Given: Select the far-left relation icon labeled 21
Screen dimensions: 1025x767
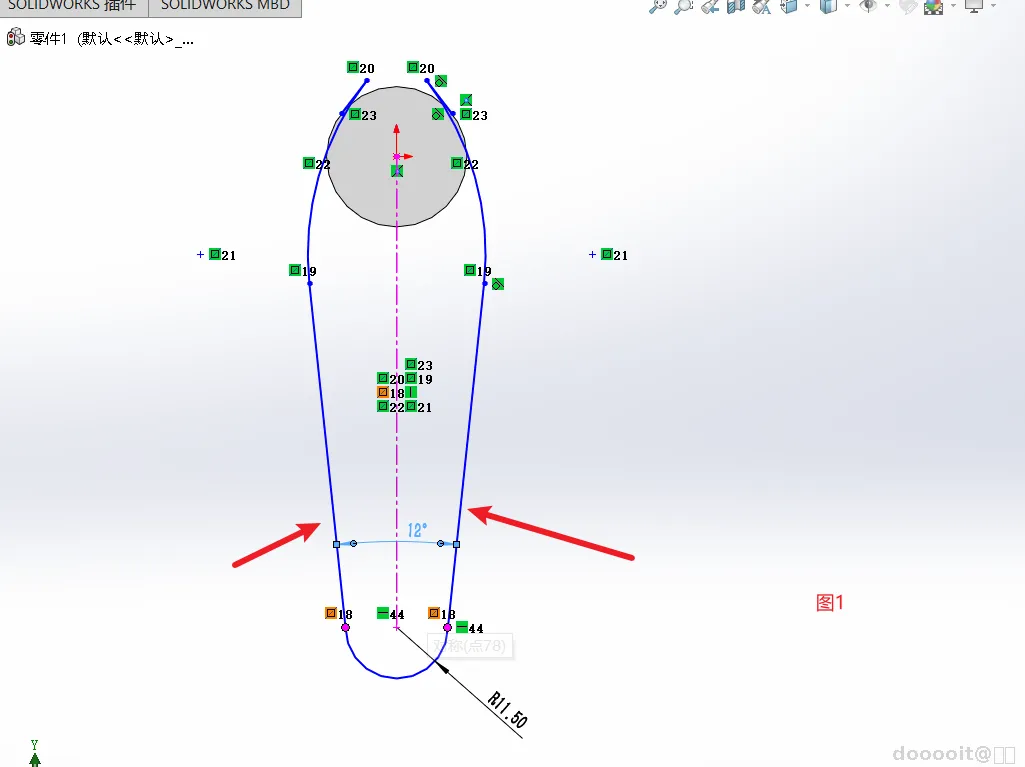Looking at the screenshot, I should [x=214, y=254].
